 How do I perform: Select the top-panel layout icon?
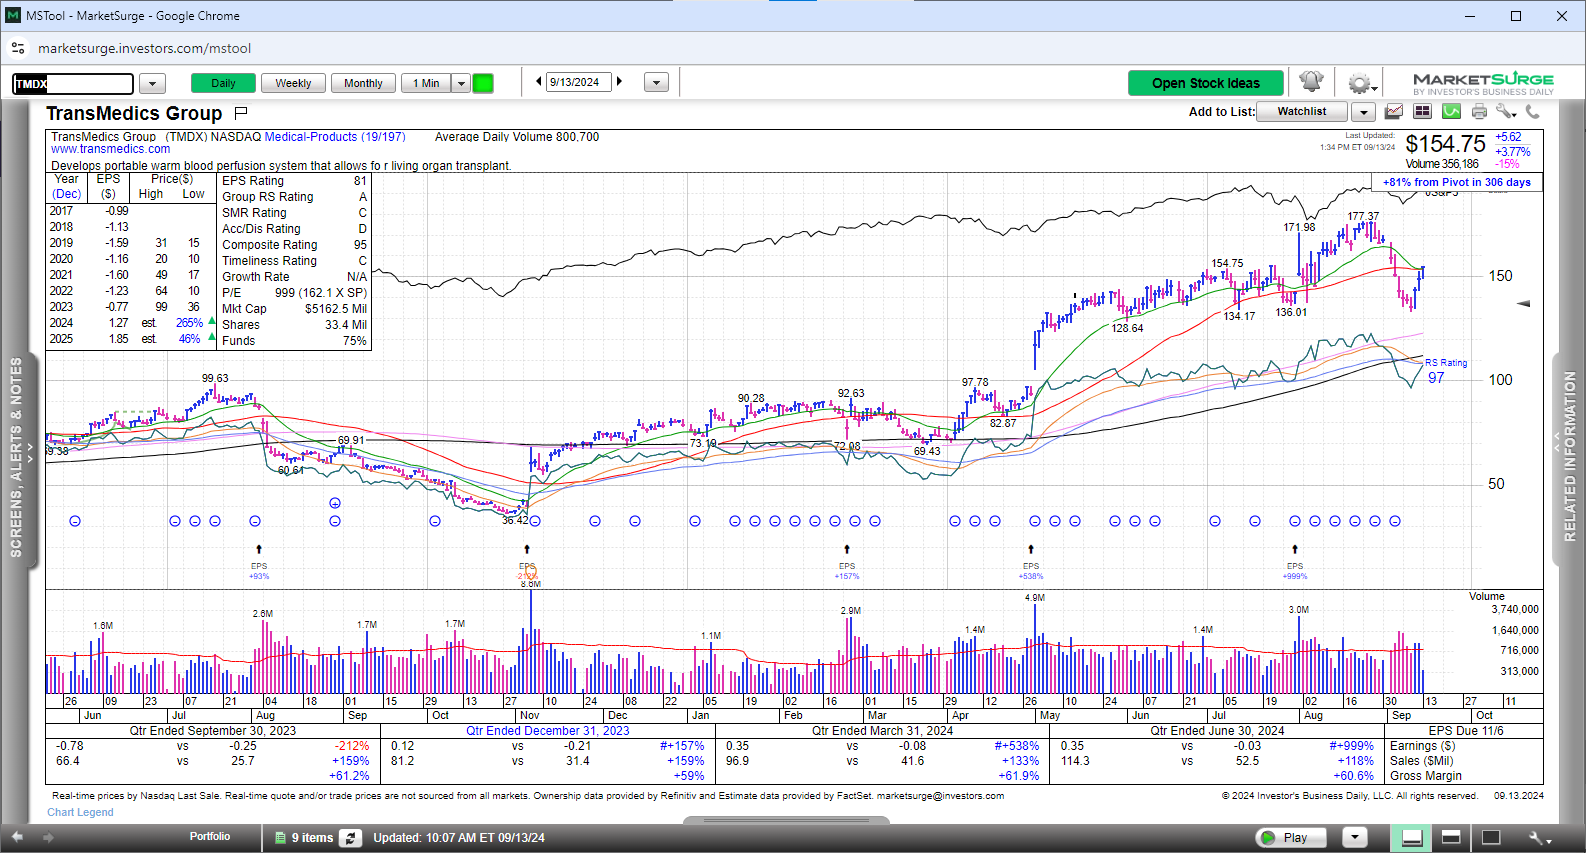[1451, 838]
